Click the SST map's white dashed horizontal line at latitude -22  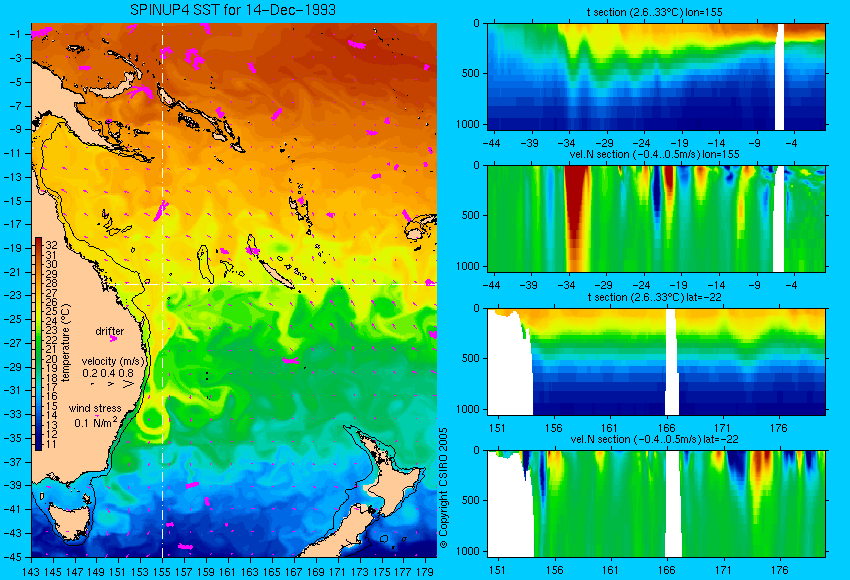click(x=271, y=284)
